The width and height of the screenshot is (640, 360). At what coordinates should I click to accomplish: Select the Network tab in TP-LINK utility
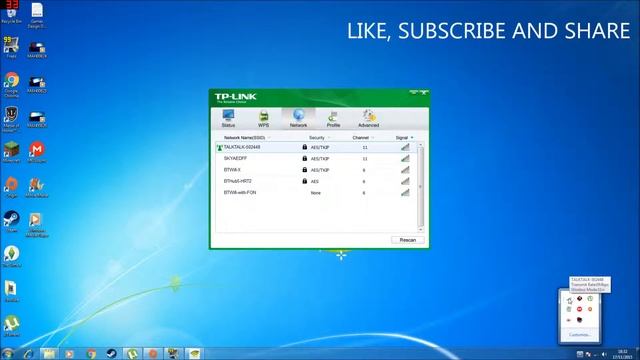[298, 119]
